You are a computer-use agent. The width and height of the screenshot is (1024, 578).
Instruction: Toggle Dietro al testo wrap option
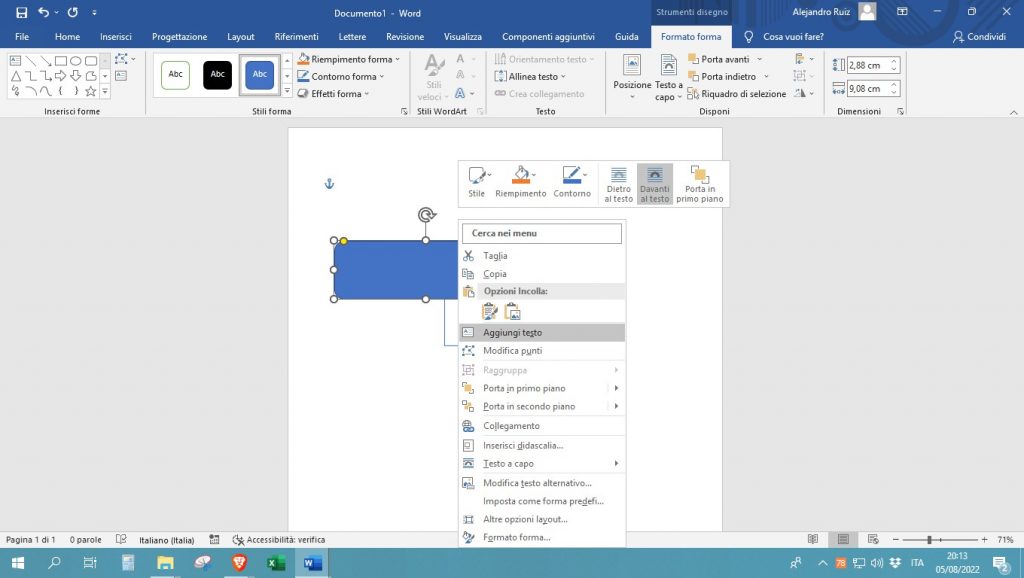[618, 184]
